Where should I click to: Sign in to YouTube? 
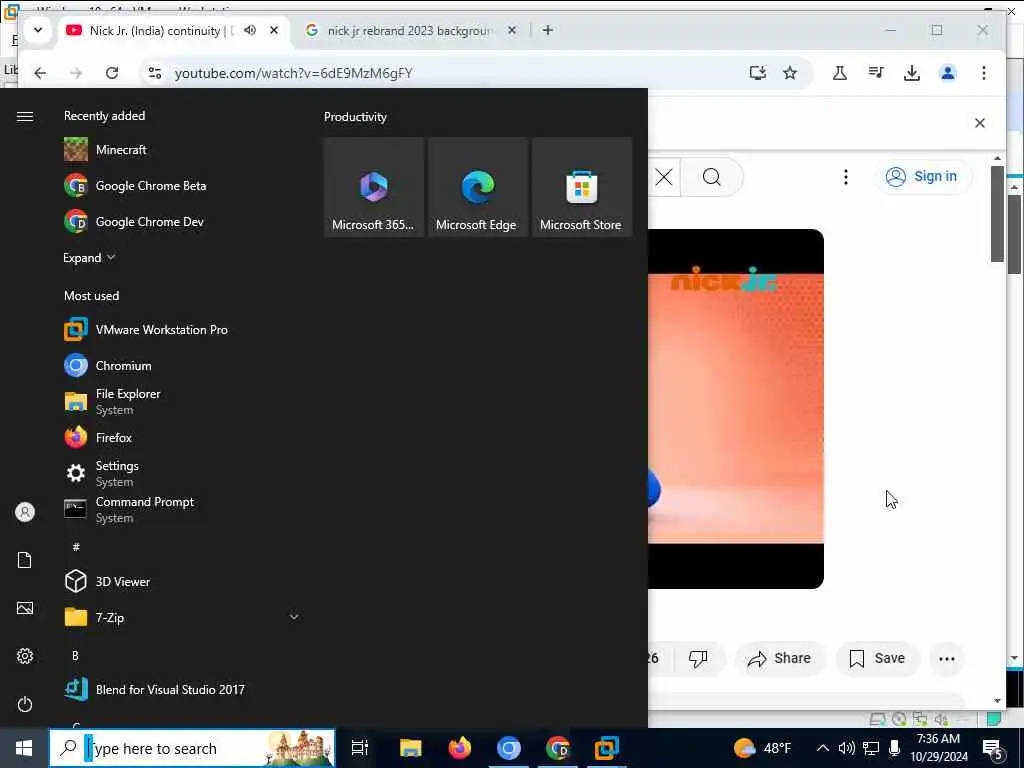tap(922, 176)
